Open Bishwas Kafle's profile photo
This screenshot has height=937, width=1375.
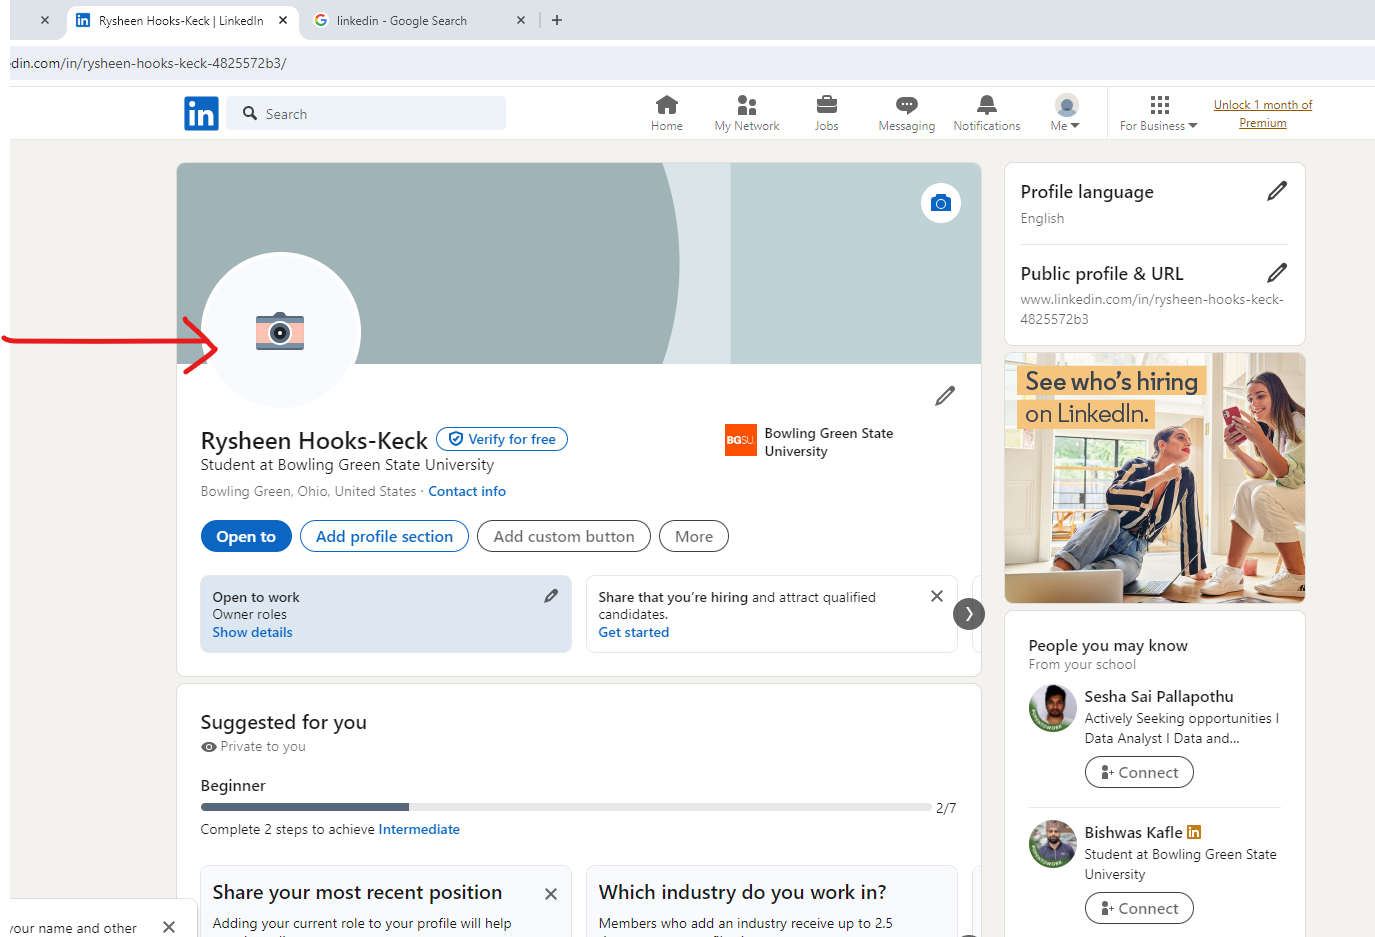click(1053, 845)
